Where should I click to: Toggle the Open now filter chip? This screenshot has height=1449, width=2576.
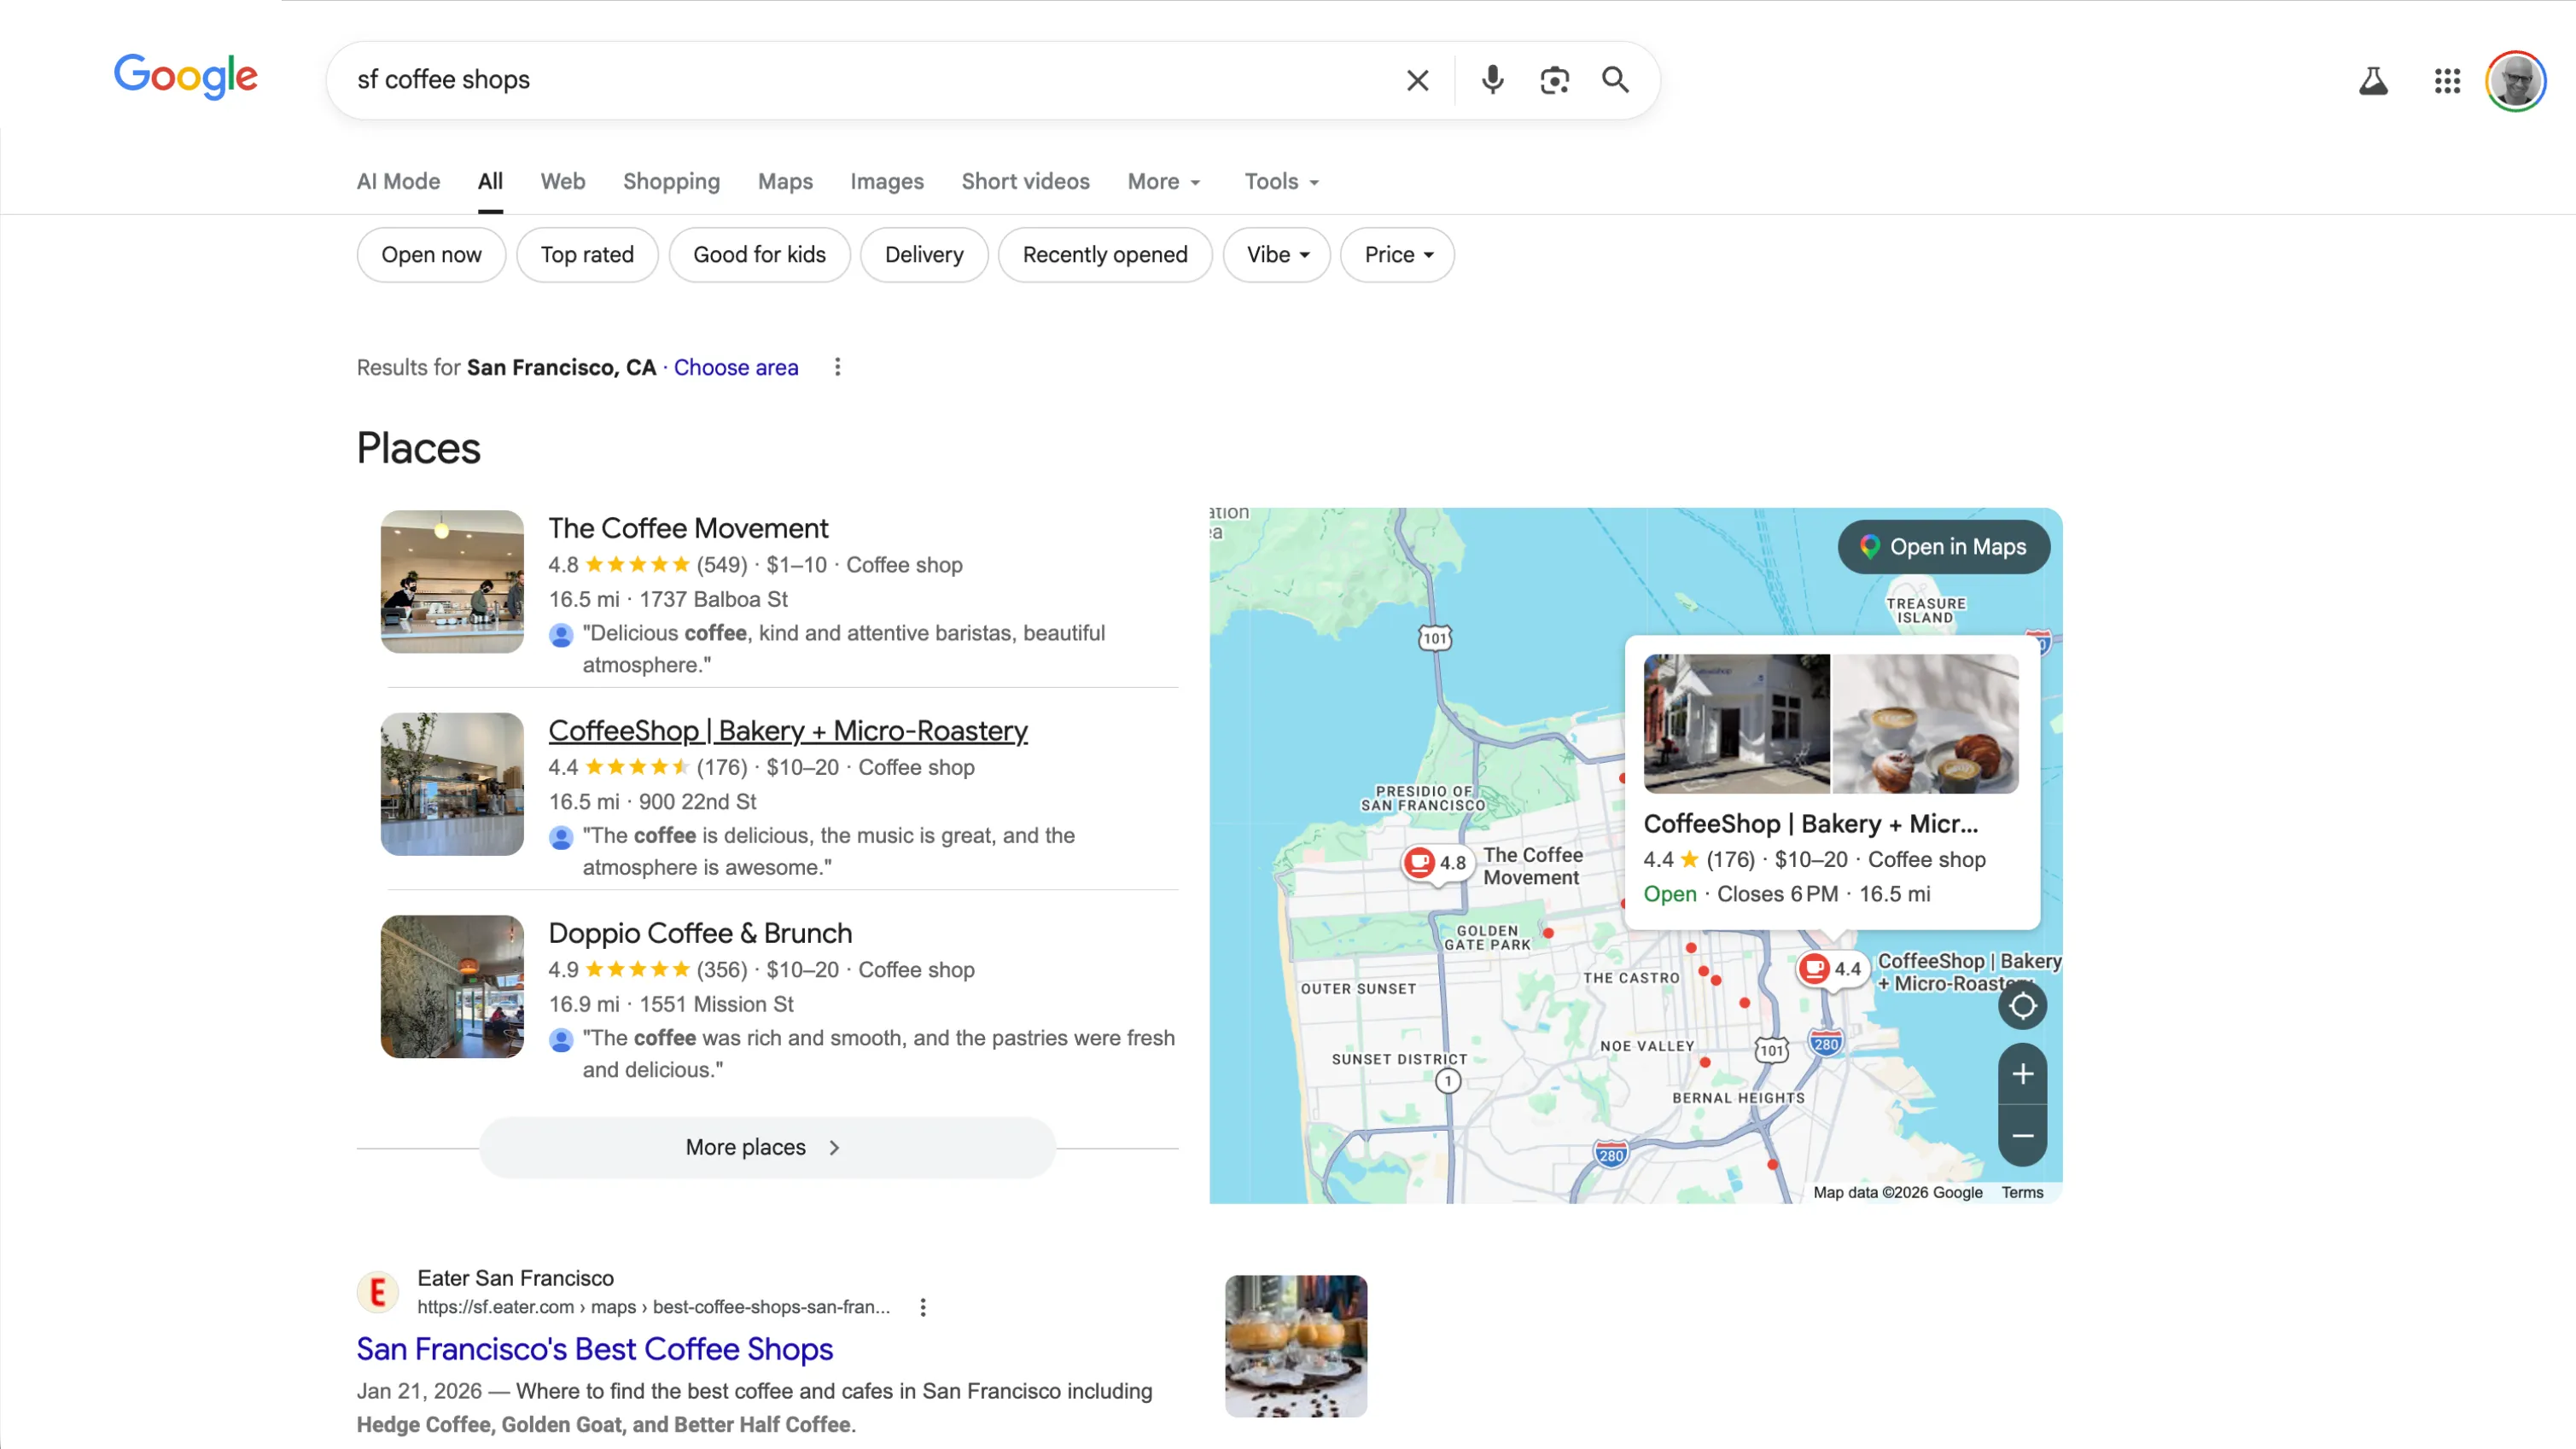coord(431,255)
